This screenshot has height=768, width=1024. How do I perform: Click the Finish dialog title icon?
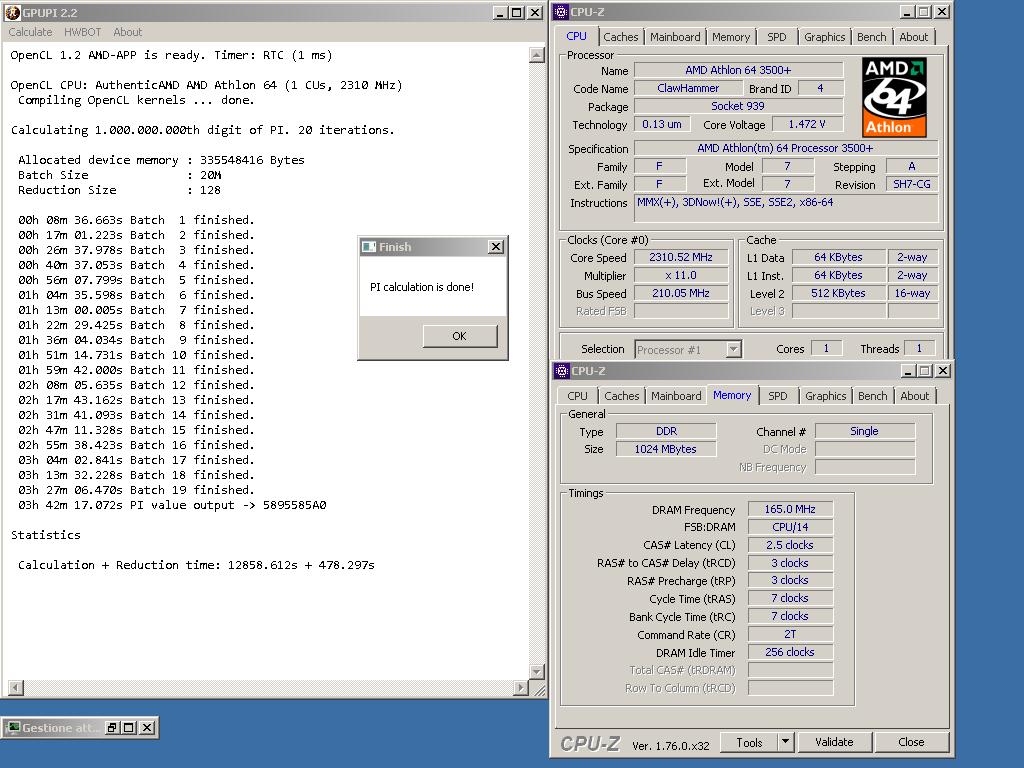[369, 247]
